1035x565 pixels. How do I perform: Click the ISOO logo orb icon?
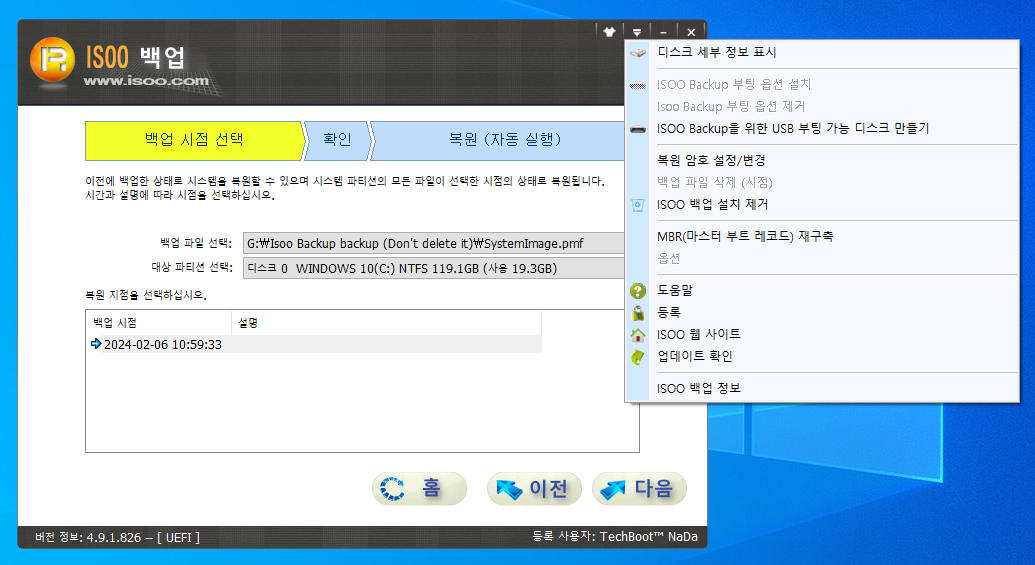52,60
